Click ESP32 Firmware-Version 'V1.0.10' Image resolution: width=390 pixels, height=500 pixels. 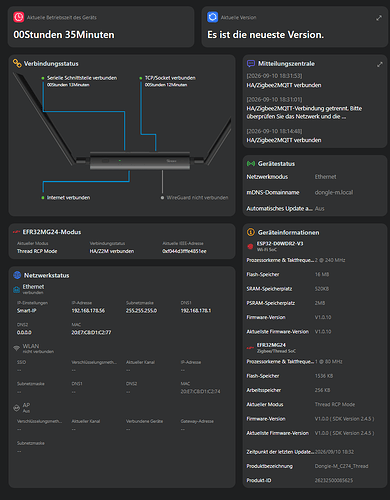pyautogui.click(x=323, y=317)
